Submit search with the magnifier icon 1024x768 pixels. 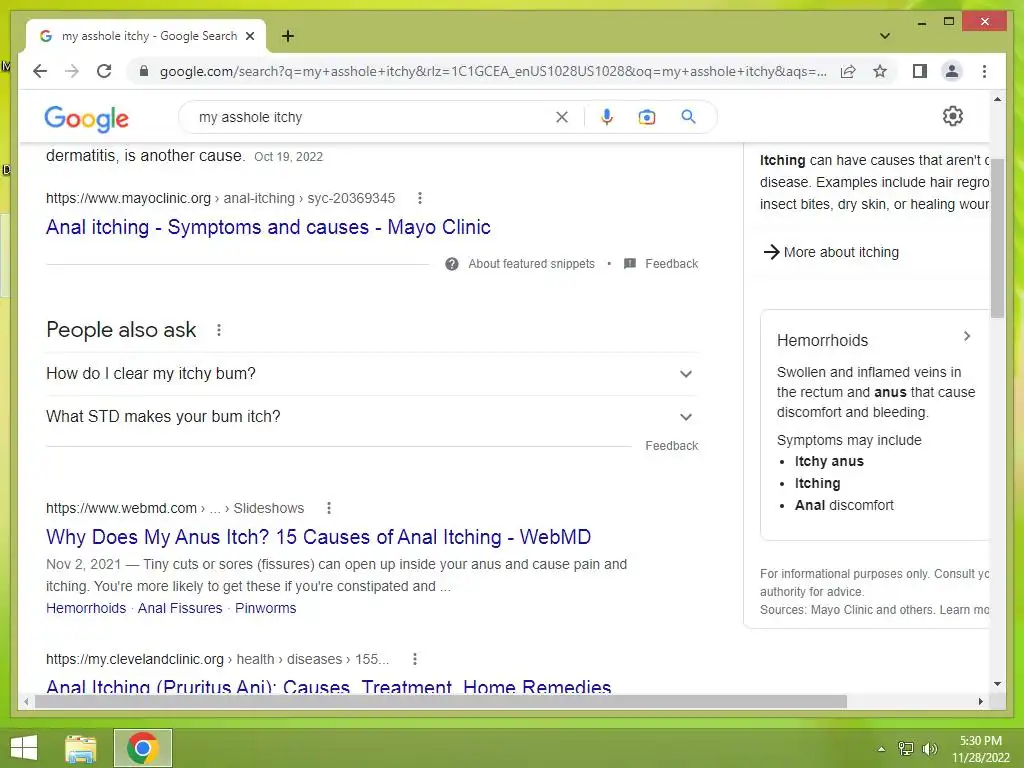click(x=688, y=117)
